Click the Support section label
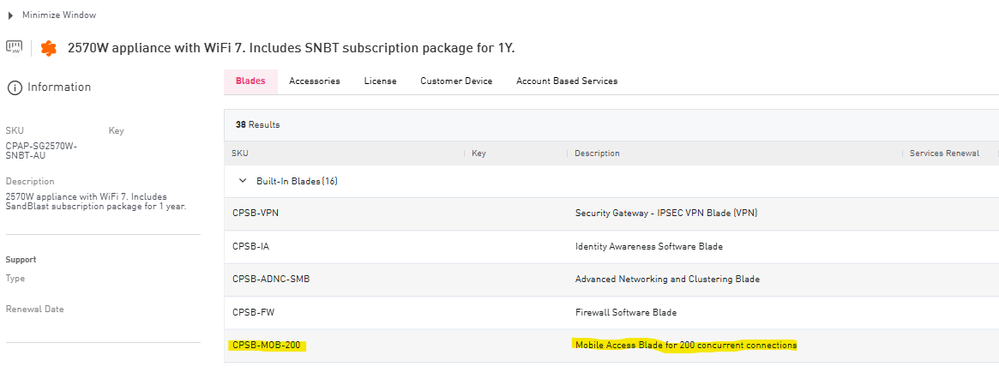The width and height of the screenshot is (999, 379). pyautogui.click(x=21, y=260)
